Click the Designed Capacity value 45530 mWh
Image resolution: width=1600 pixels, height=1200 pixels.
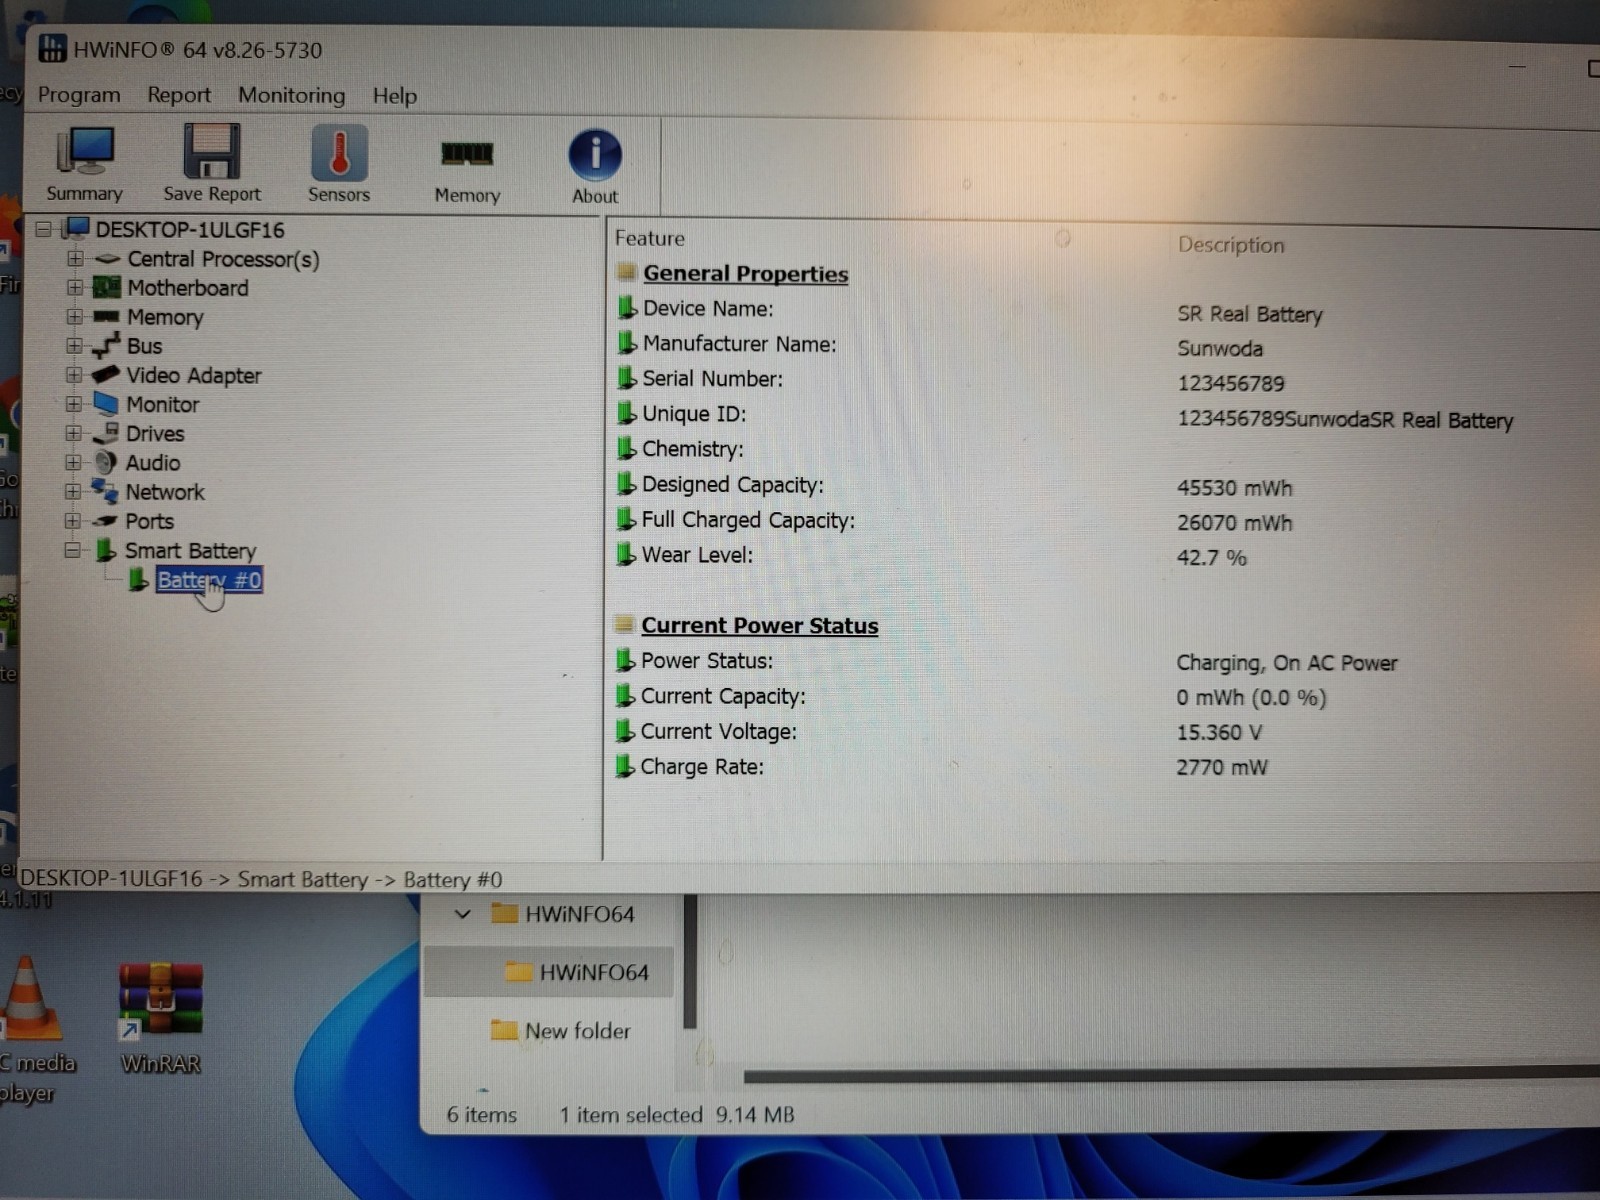pyautogui.click(x=1234, y=488)
